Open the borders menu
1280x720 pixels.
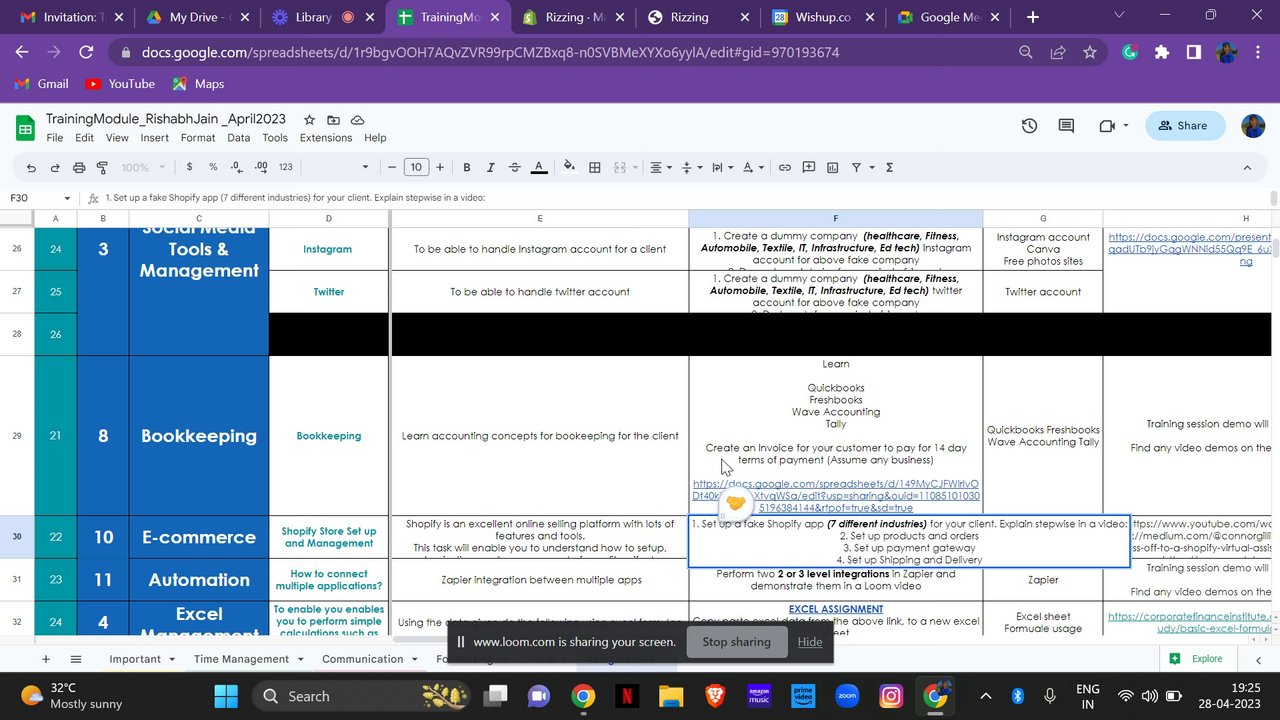click(x=595, y=168)
